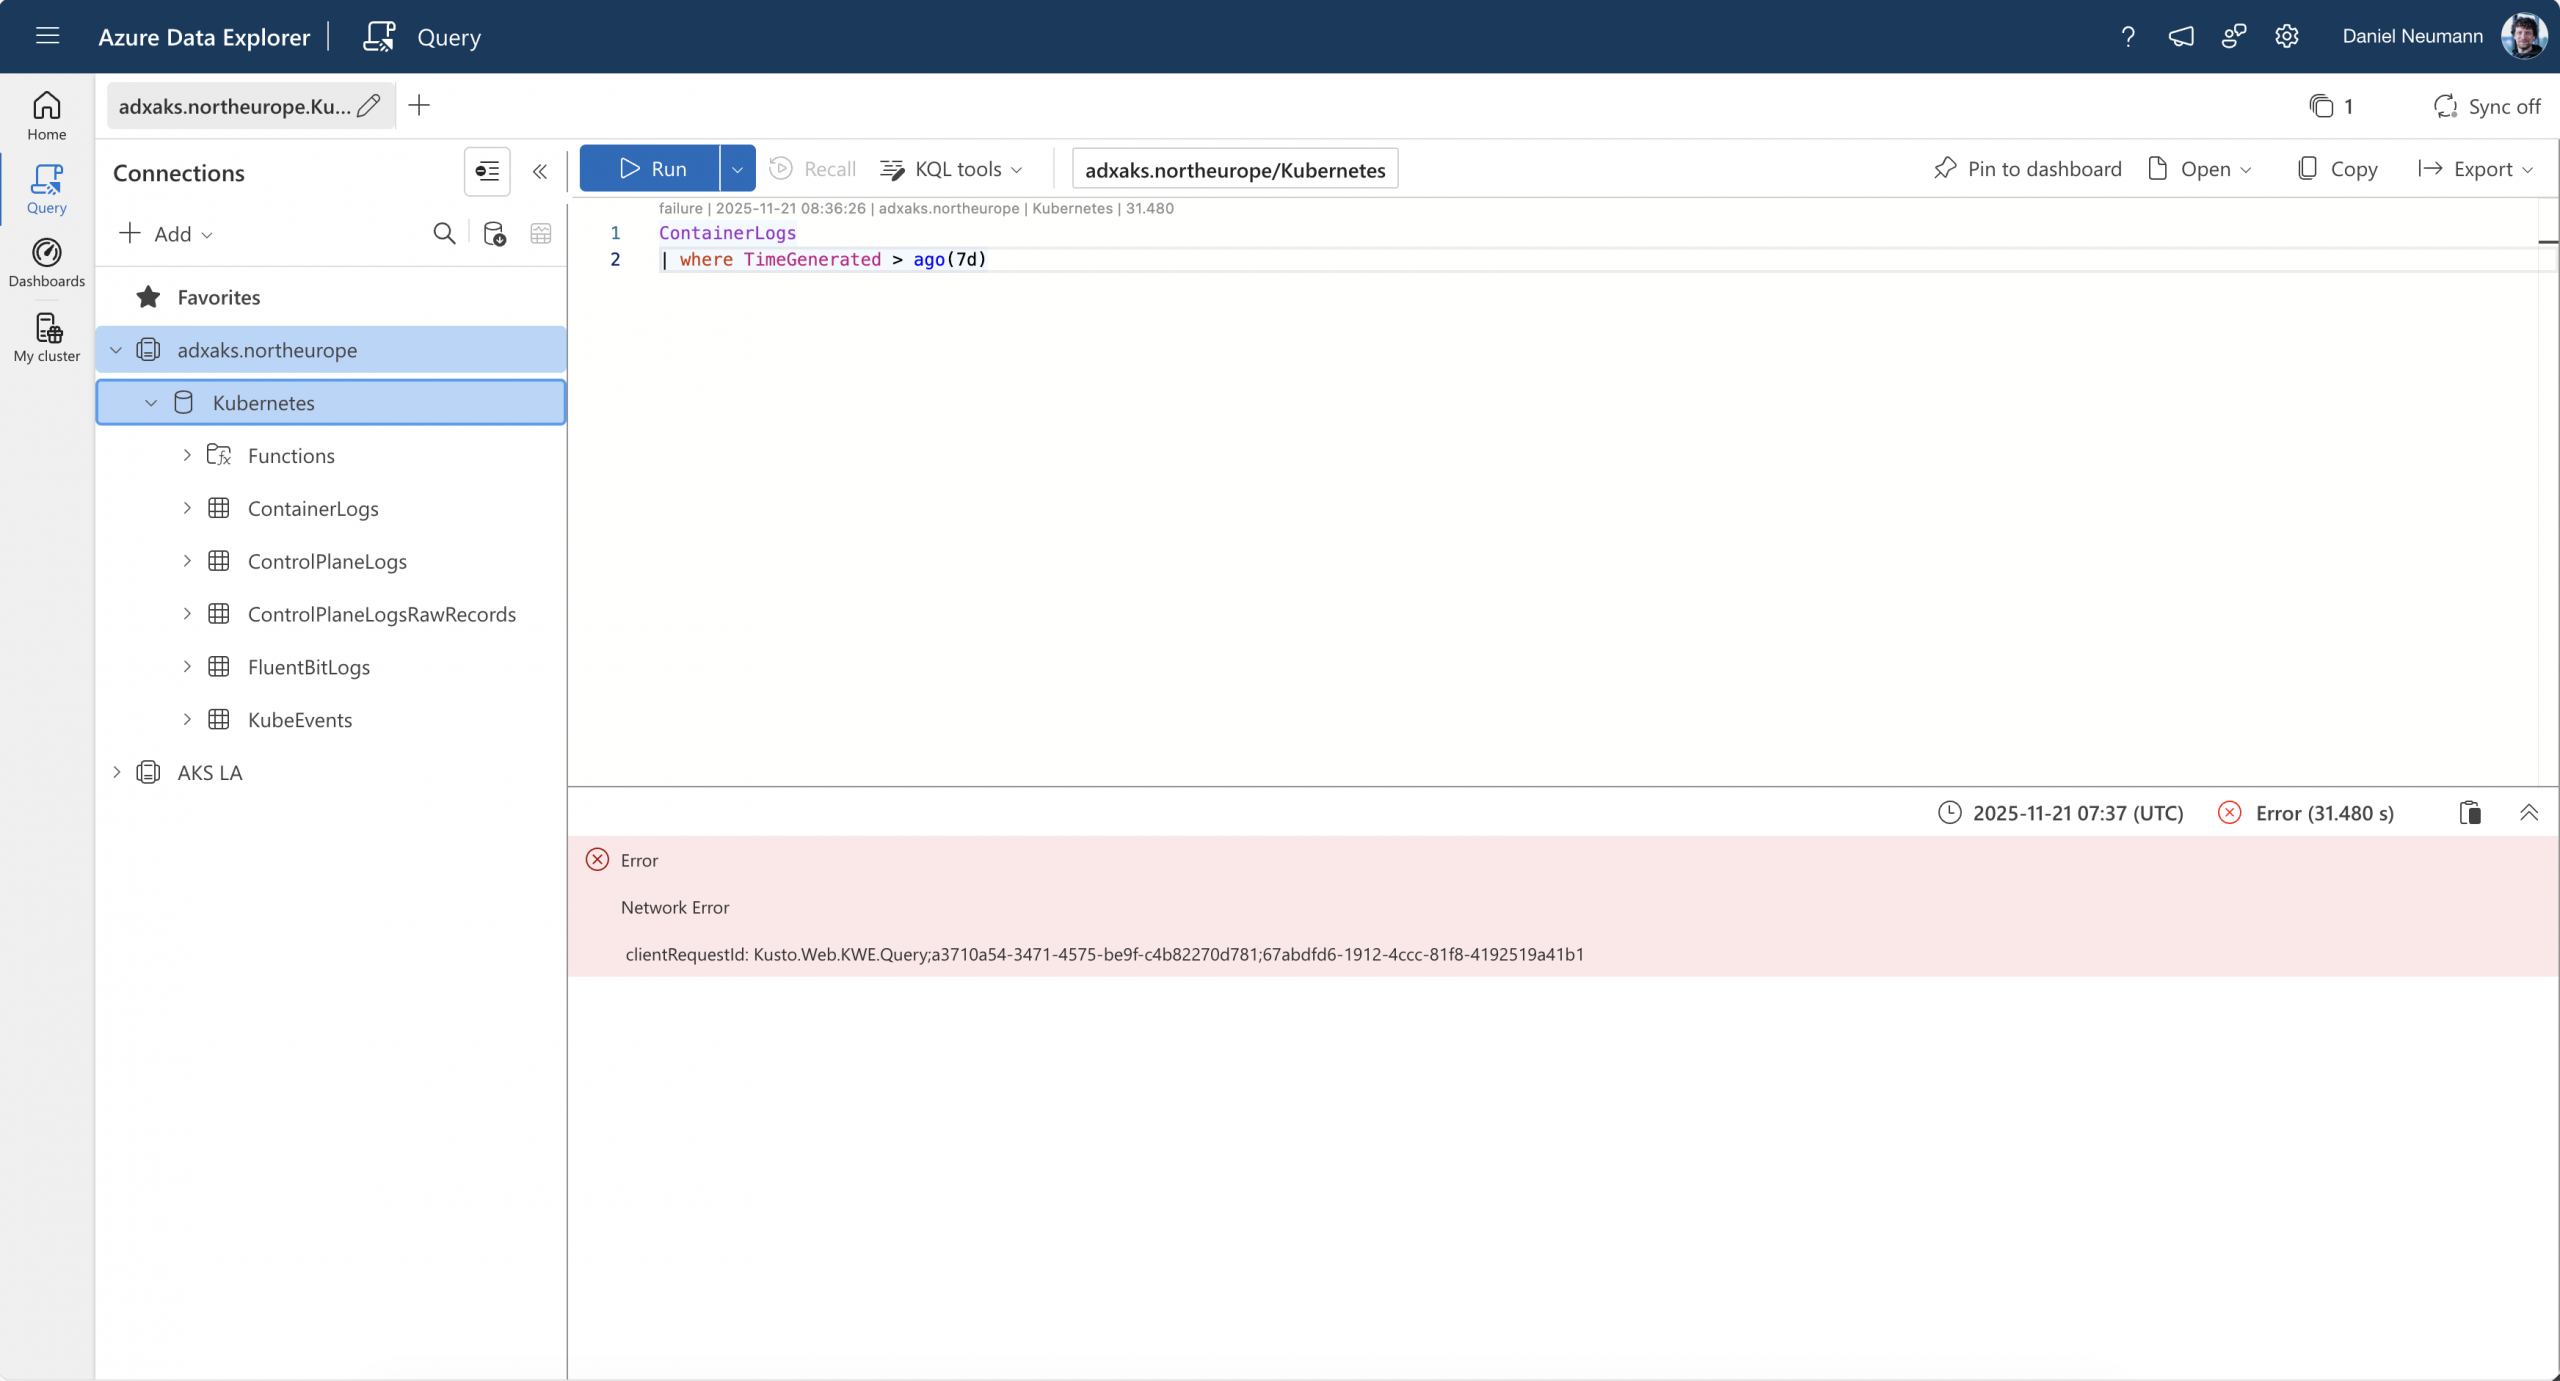This screenshot has width=2560, height=1381.
Task: Open the settings gear icon
Action: click(x=2286, y=37)
